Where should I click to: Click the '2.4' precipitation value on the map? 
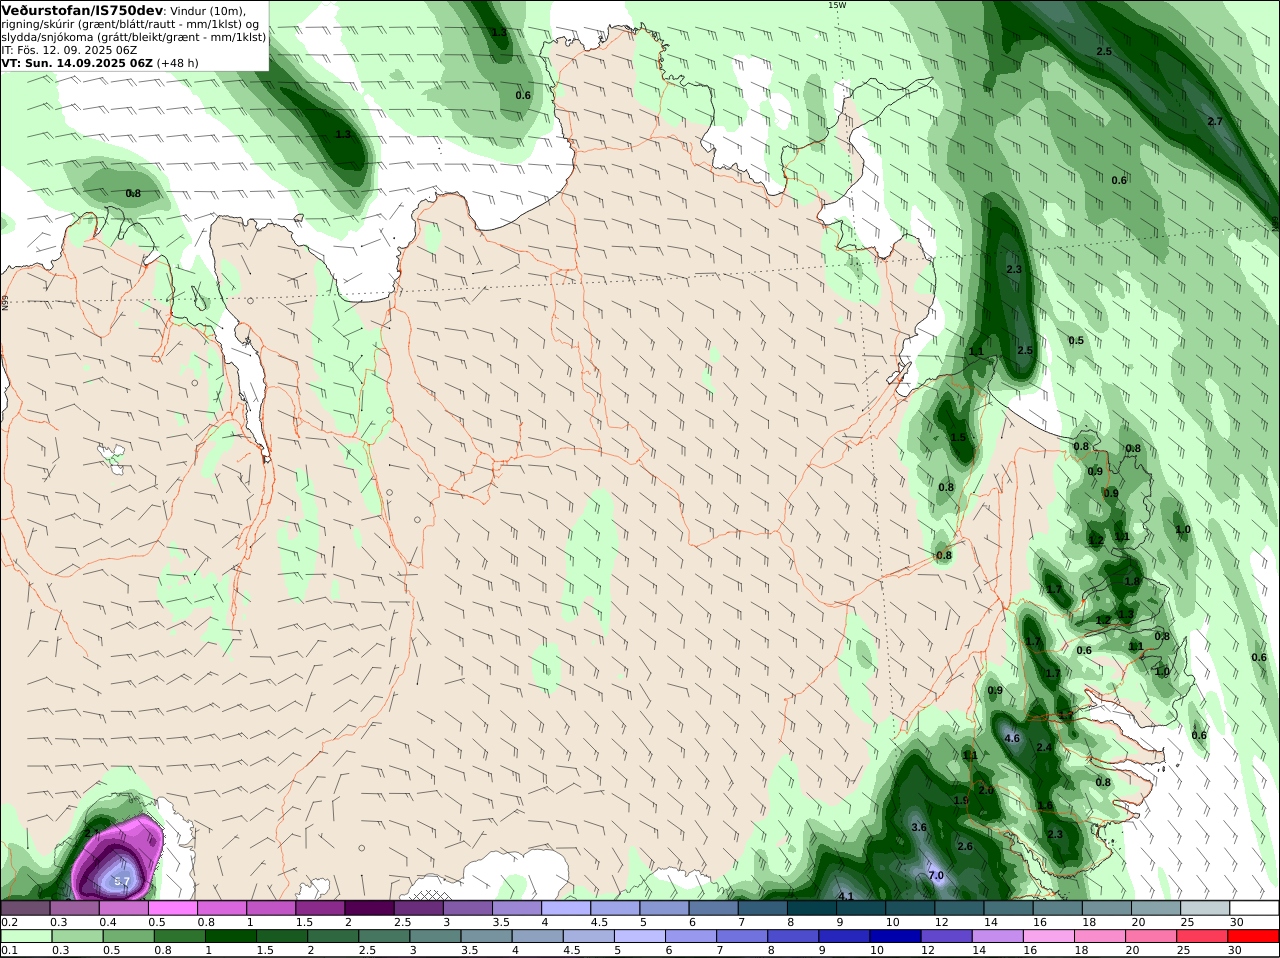point(1044,747)
